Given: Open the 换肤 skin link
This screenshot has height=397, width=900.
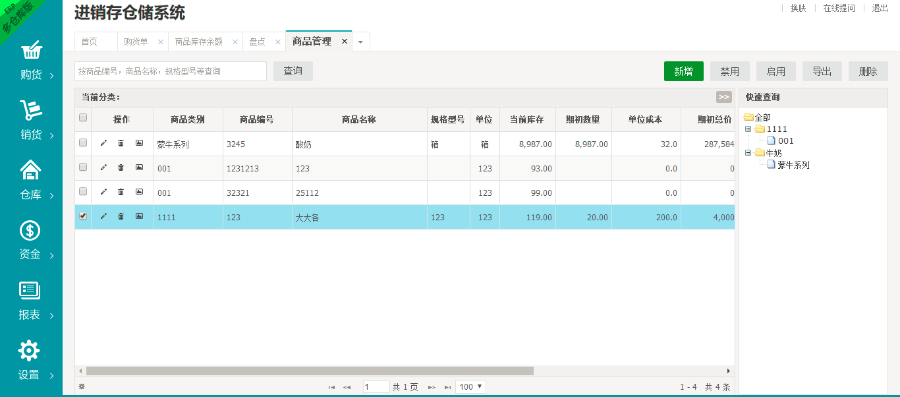Looking at the screenshot, I should tap(798, 8).
